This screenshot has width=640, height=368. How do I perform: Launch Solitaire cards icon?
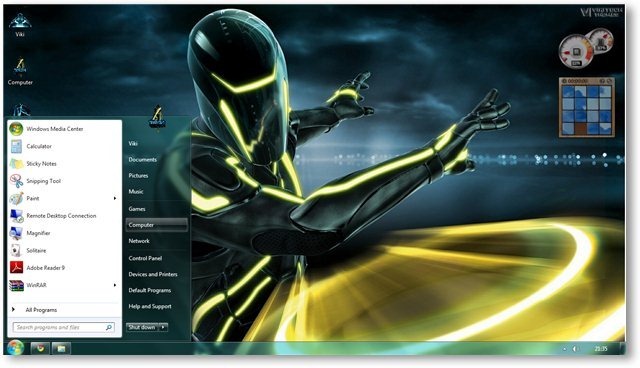tap(16, 250)
